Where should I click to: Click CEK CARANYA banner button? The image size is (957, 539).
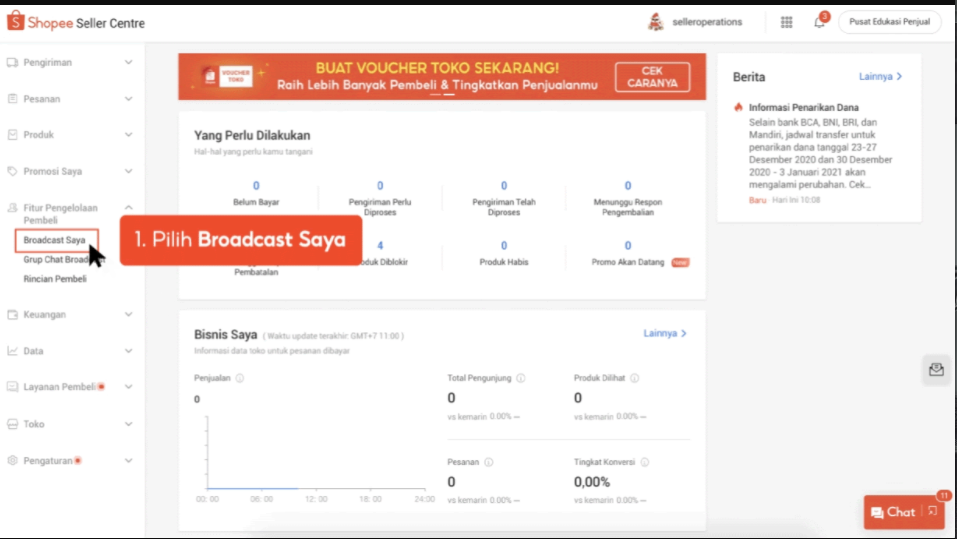pos(652,77)
